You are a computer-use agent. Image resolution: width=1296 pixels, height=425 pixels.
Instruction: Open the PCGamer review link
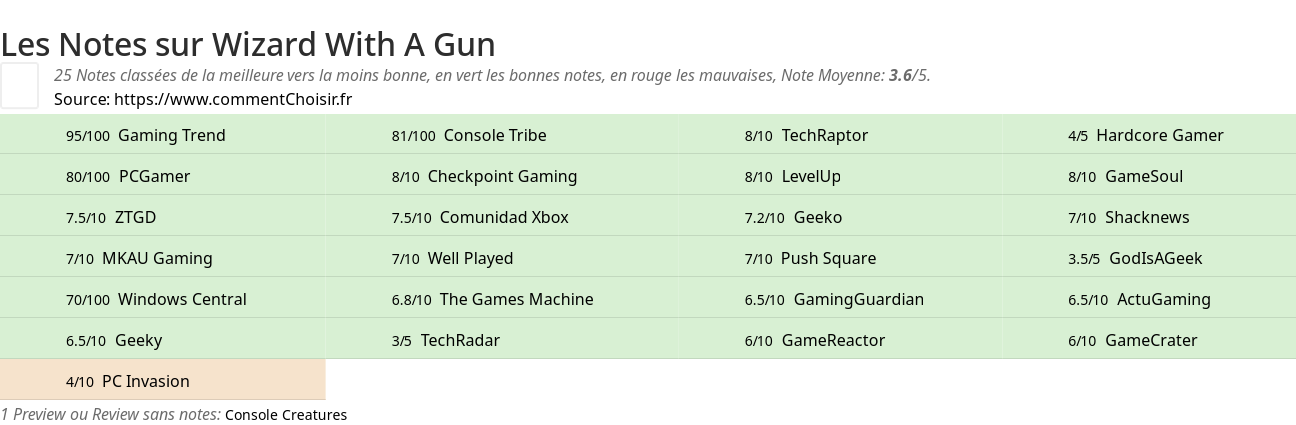[154, 176]
